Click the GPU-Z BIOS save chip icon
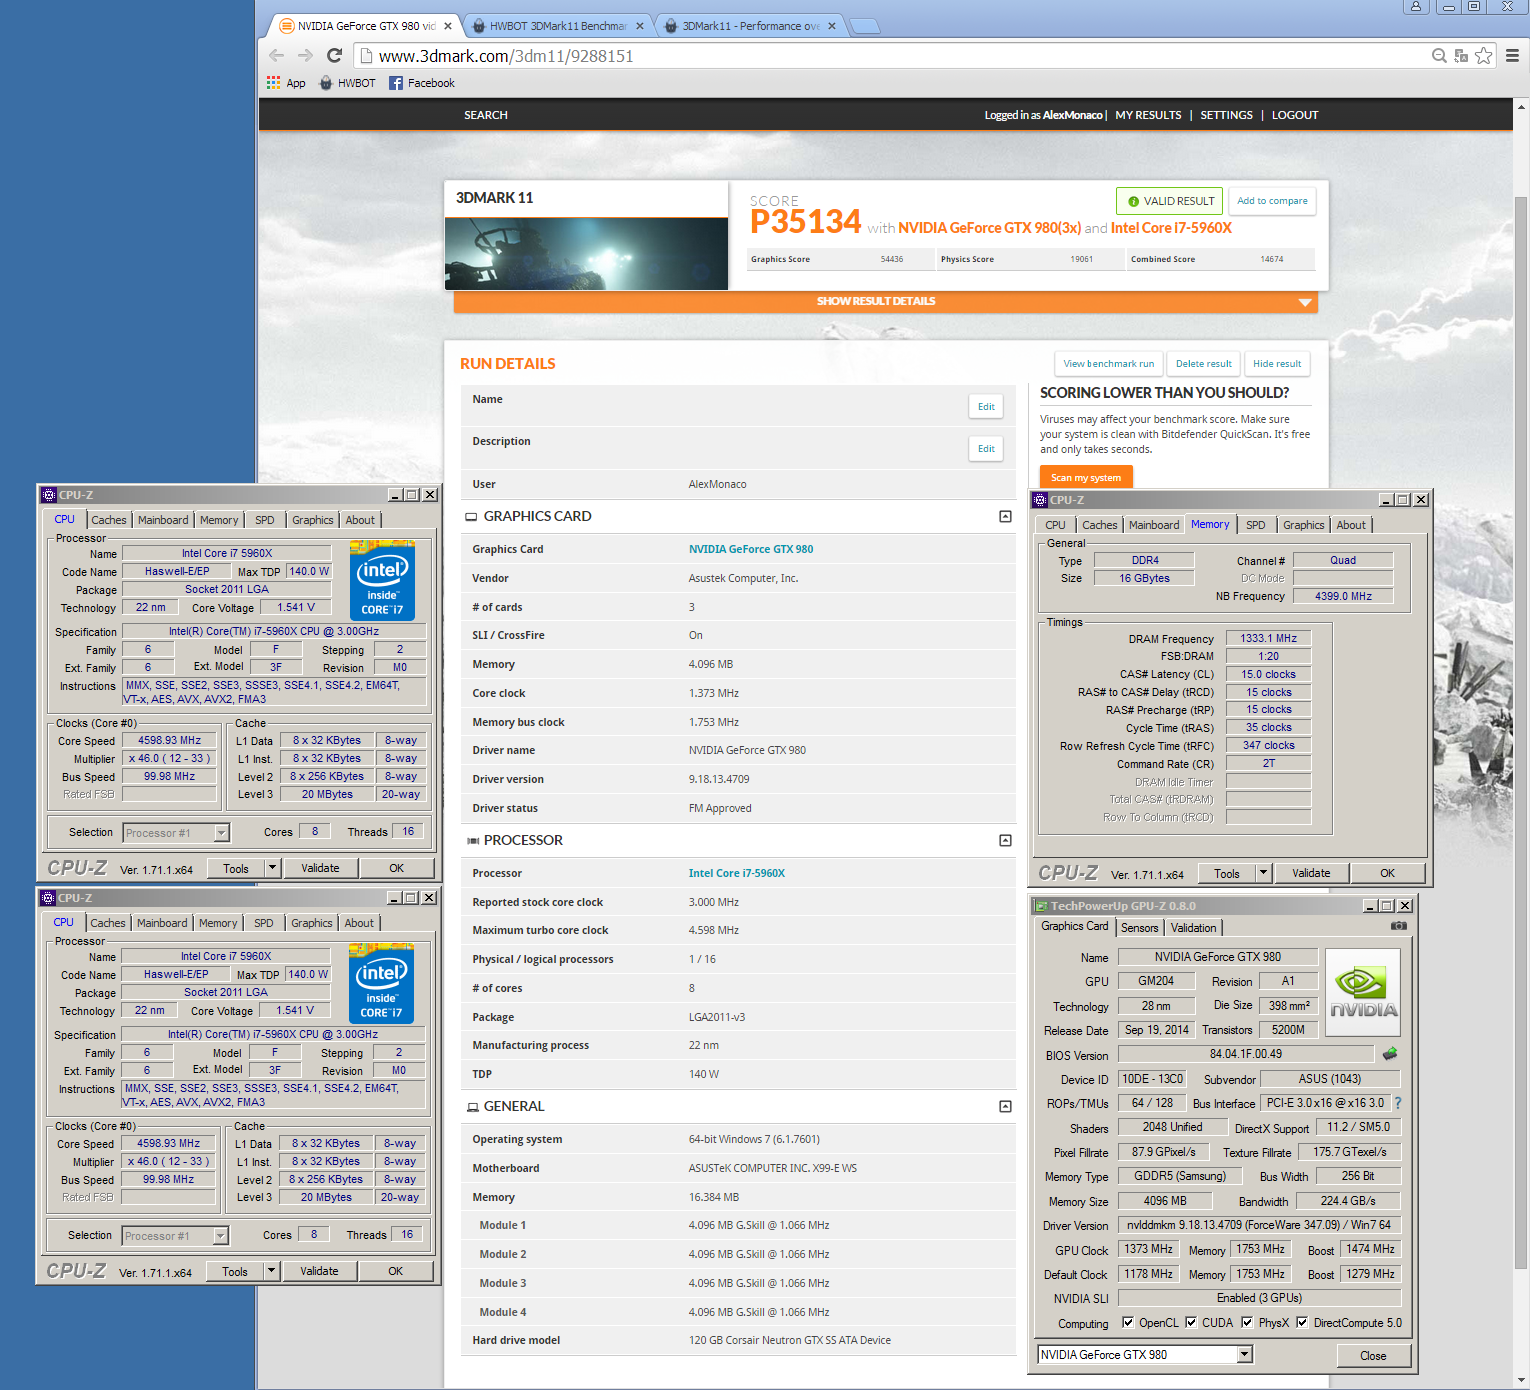1530x1390 pixels. 1390,1054
